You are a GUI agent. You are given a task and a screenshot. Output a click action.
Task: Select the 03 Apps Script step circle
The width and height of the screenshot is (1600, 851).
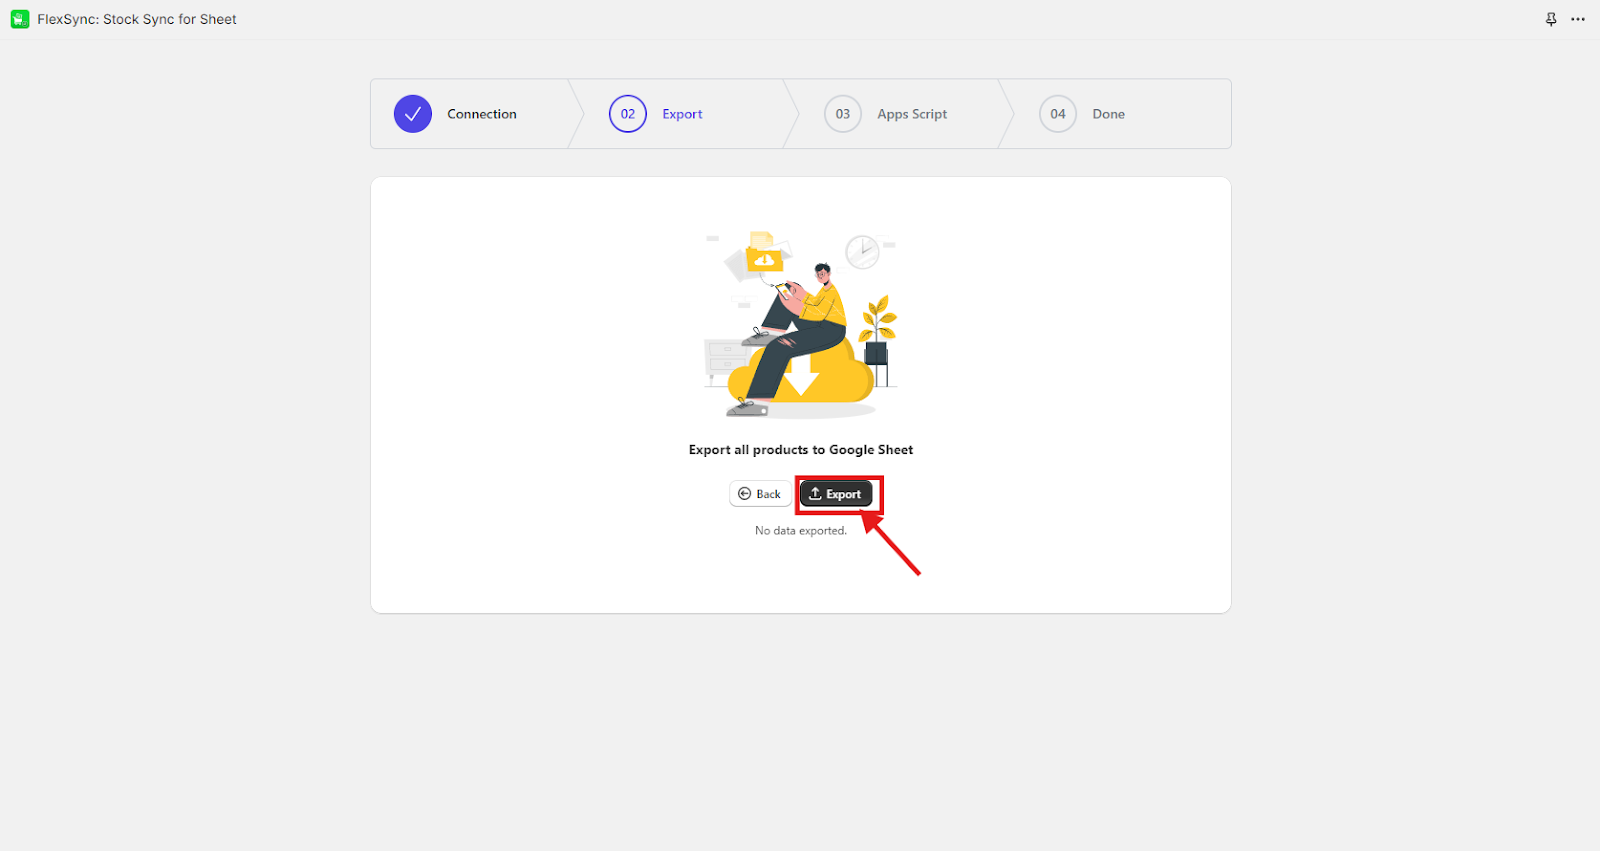[x=843, y=114]
